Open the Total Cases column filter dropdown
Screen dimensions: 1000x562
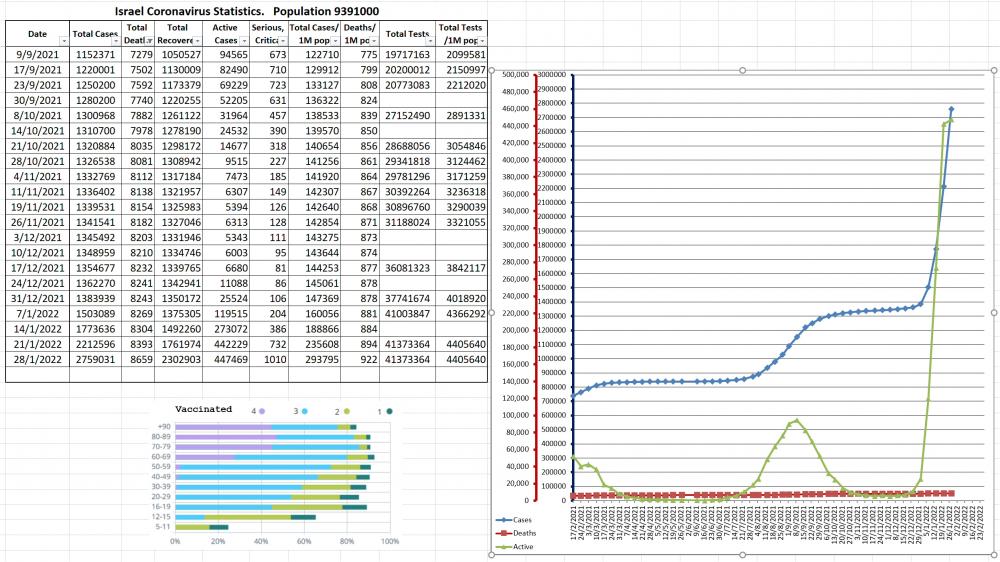point(116,41)
